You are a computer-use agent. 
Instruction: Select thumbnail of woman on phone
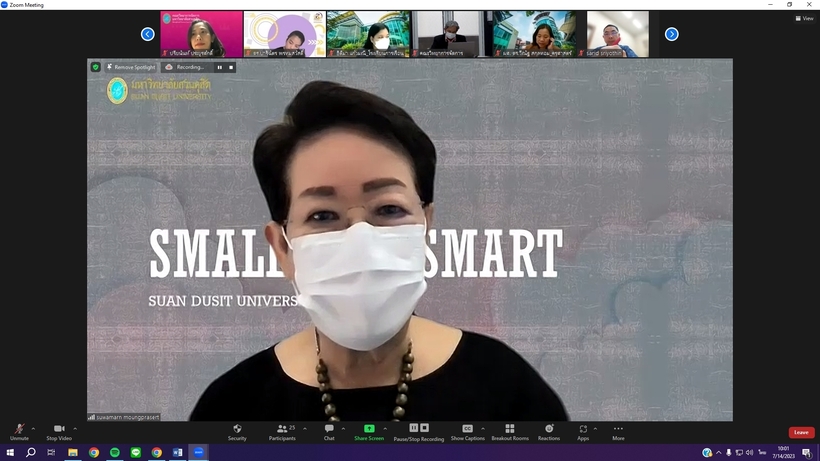[x=534, y=34]
